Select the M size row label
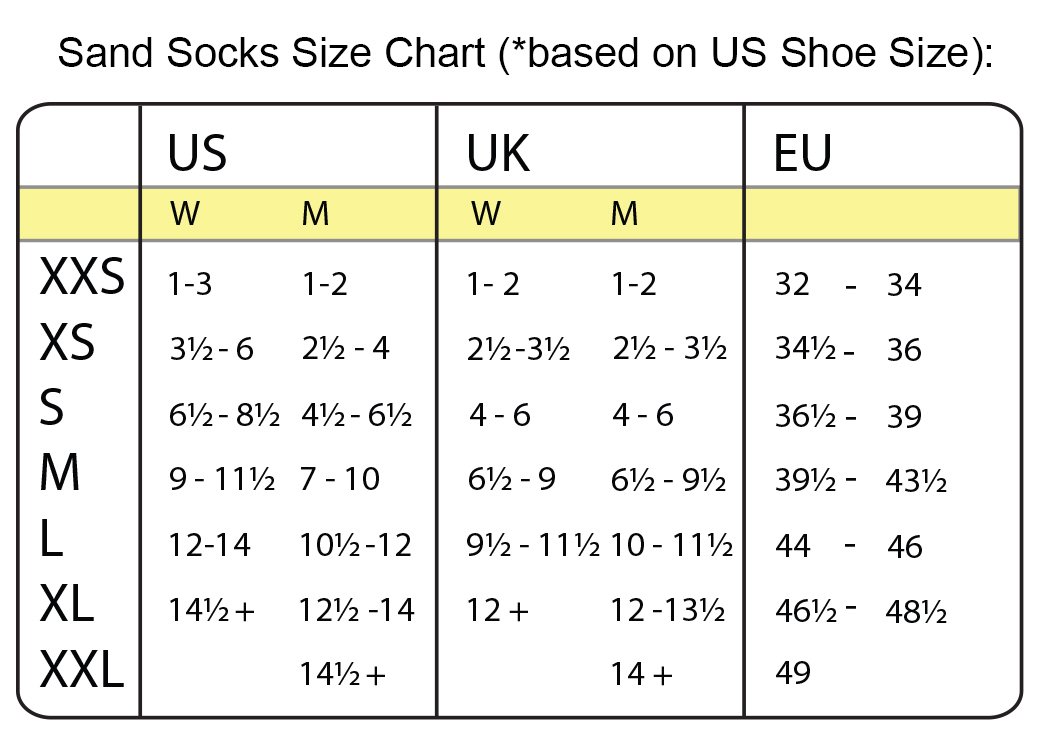The image size is (1040, 750). tap(60, 474)
